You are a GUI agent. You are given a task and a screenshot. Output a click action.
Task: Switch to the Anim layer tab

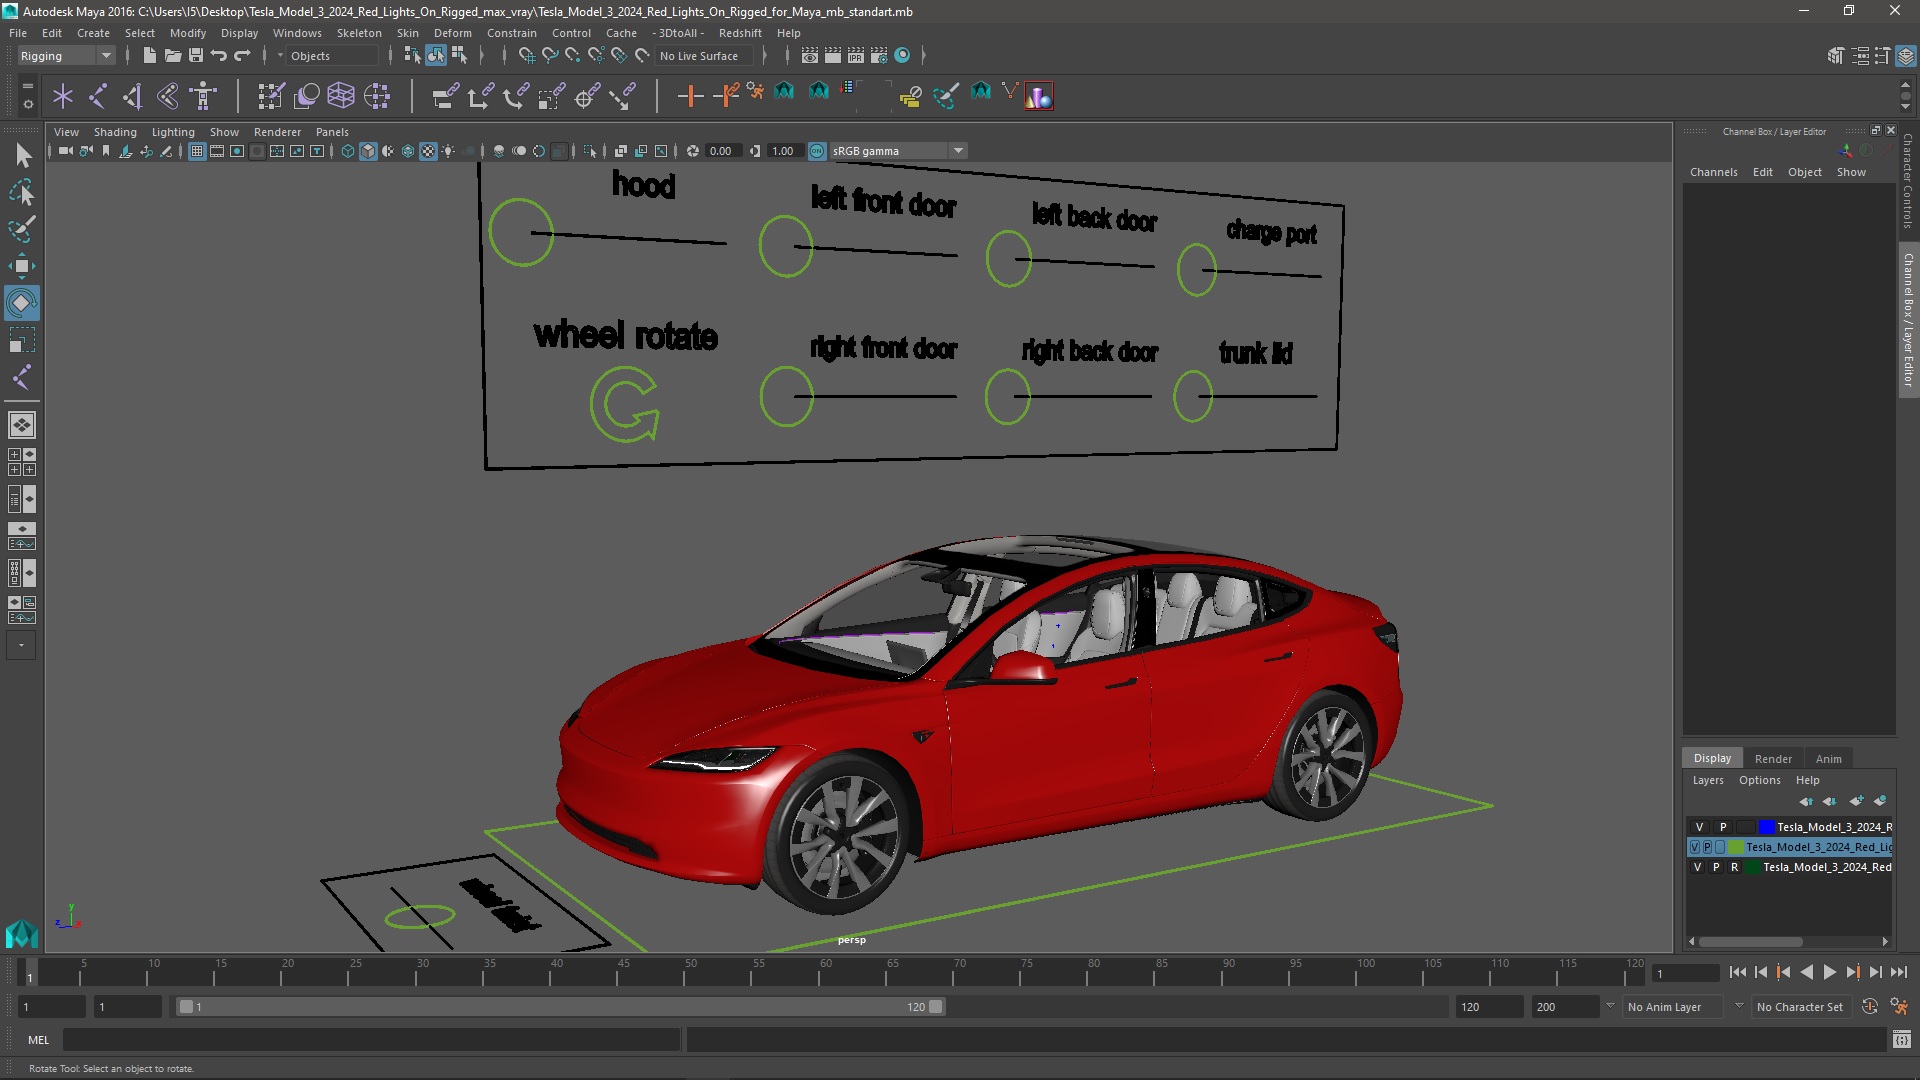[x=1828, y=758]
